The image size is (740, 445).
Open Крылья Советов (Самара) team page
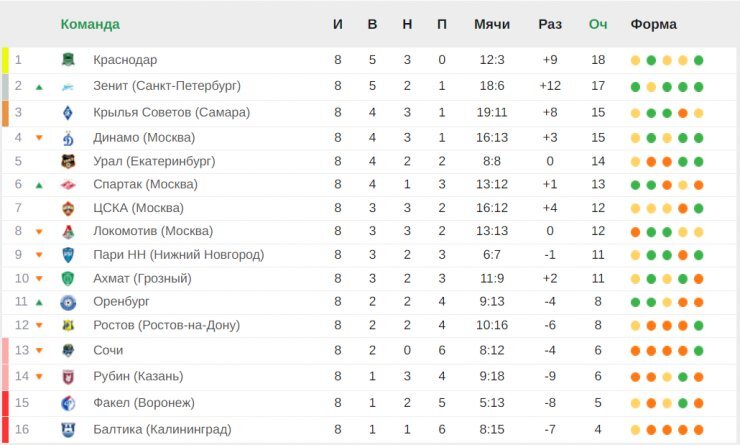pos(171,112)
